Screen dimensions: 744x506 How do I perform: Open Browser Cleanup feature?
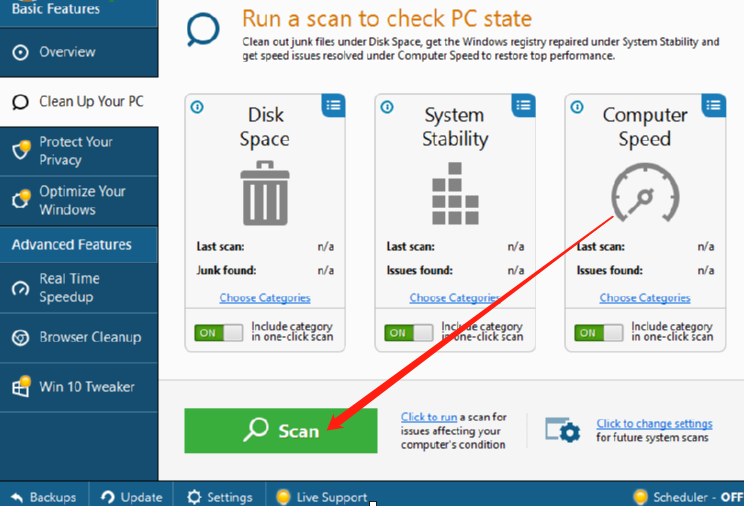tap(79, 337)
